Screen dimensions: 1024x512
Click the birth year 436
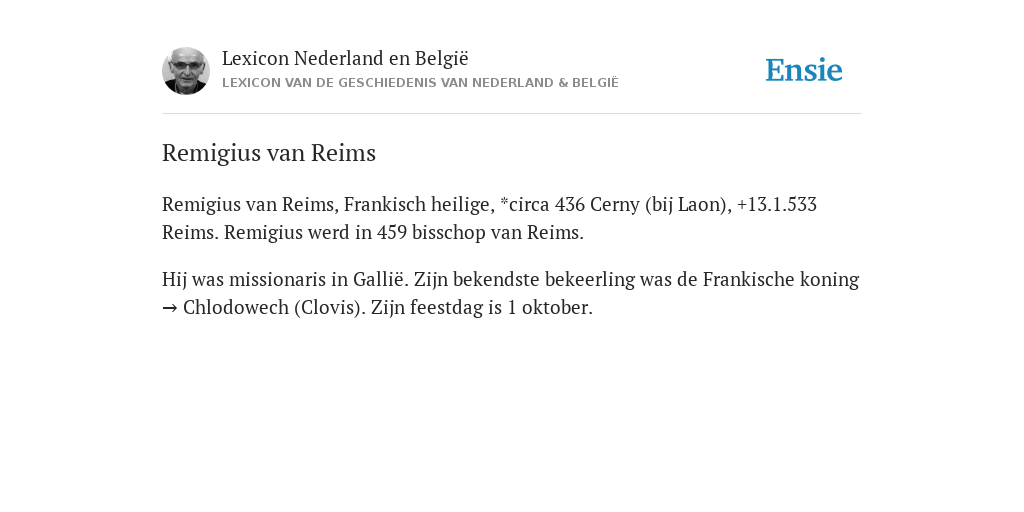pos(569,205)
